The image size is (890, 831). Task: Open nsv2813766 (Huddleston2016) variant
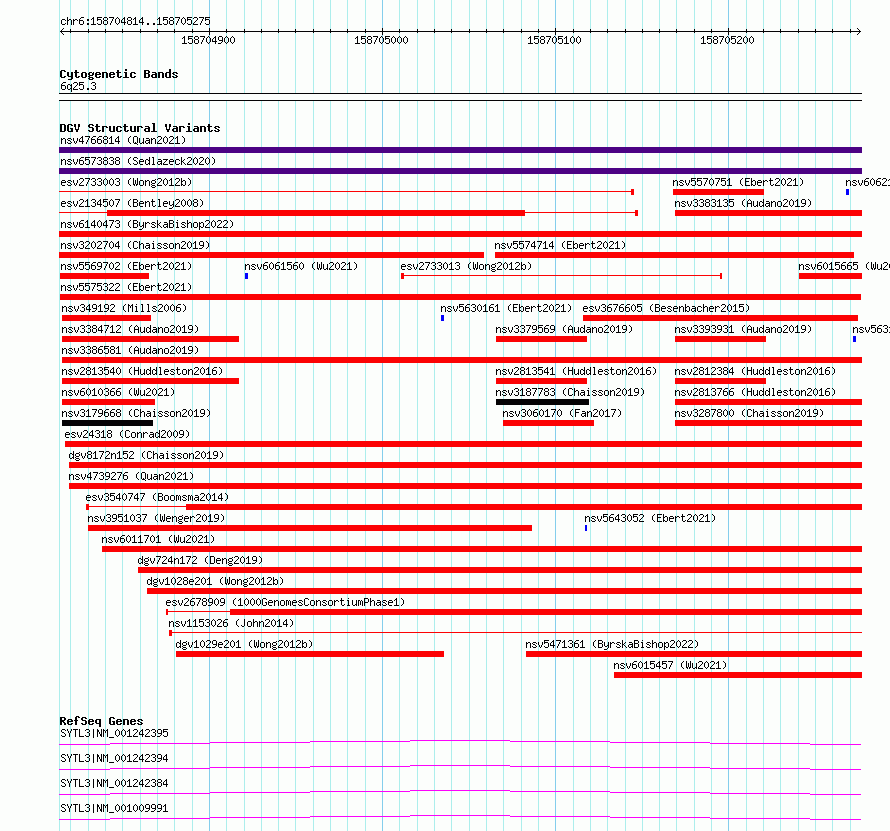[755, 392]
